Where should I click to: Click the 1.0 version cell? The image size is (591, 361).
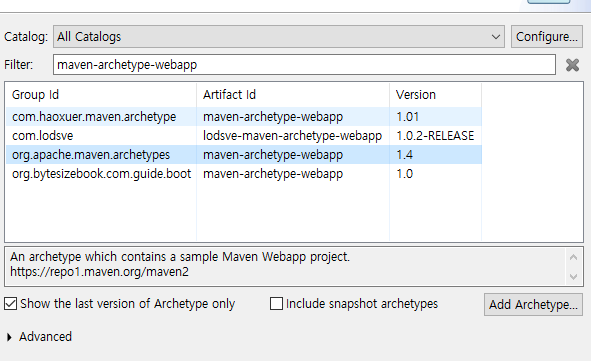coord(404,174)
